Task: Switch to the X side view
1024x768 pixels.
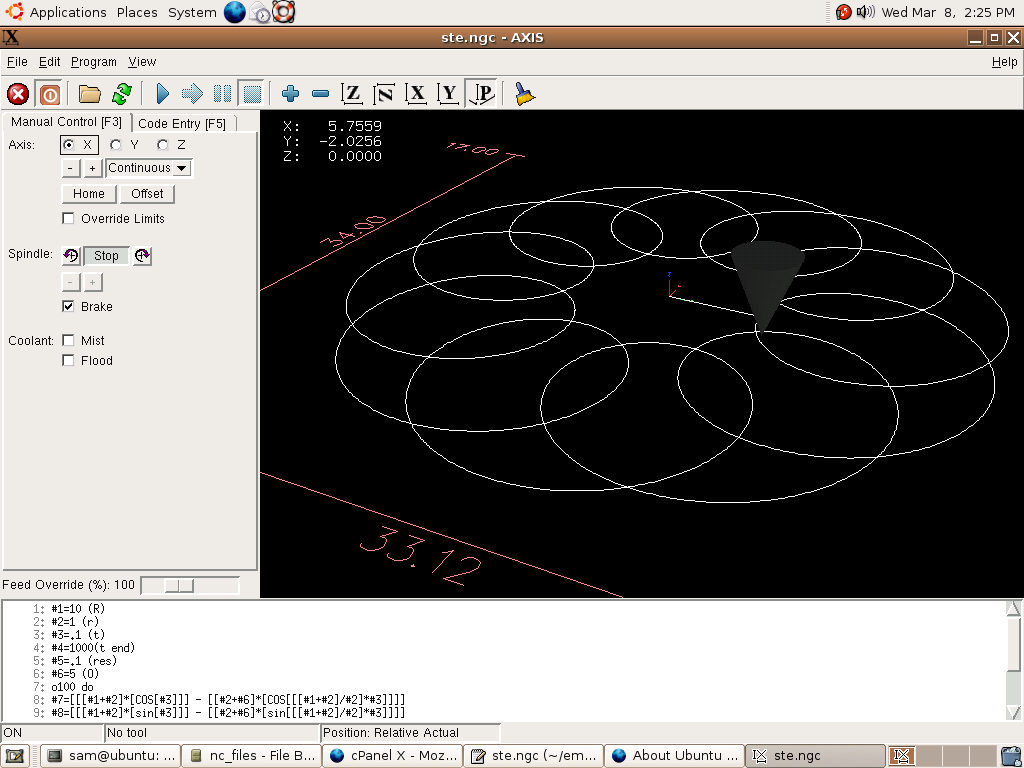Action: 417,94
